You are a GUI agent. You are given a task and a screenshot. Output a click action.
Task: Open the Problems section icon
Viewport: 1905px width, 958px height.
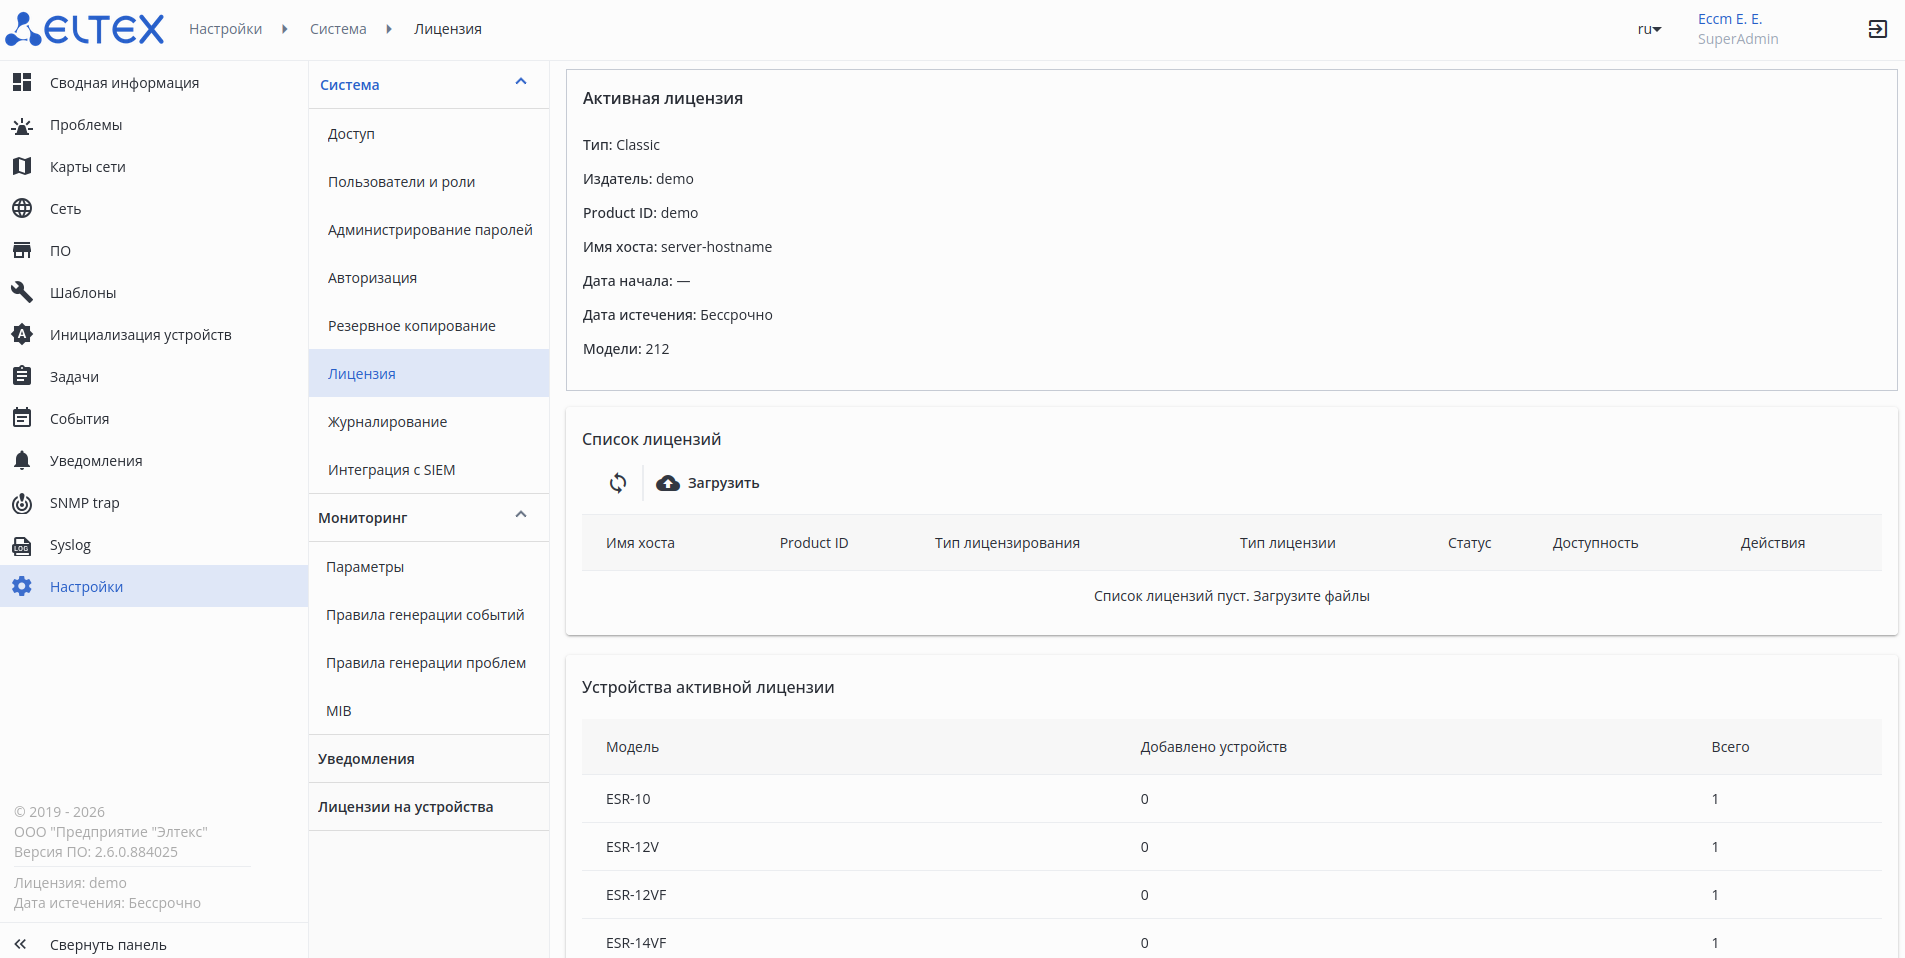tap(22, 125)
